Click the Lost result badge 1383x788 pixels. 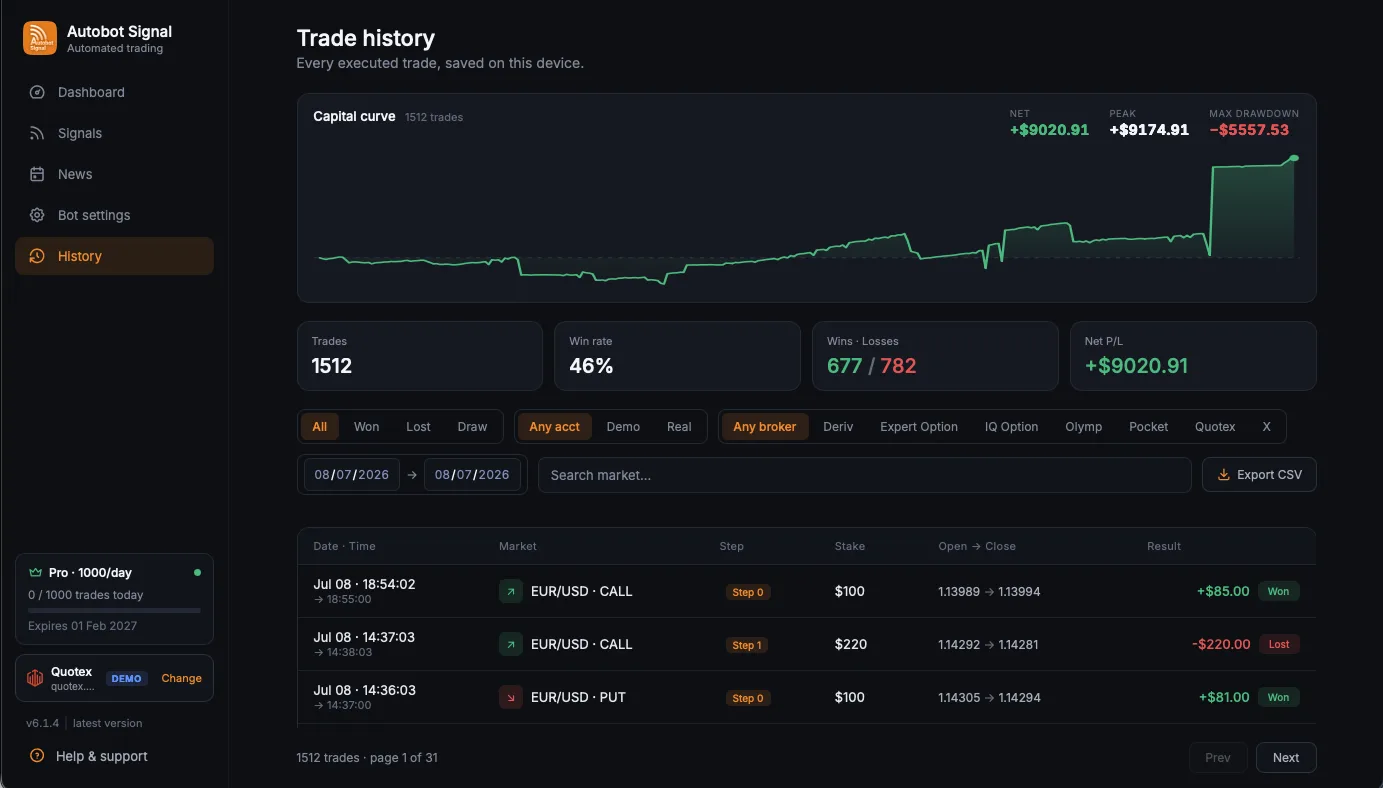pyautogui.click(x=1279, y=644)
